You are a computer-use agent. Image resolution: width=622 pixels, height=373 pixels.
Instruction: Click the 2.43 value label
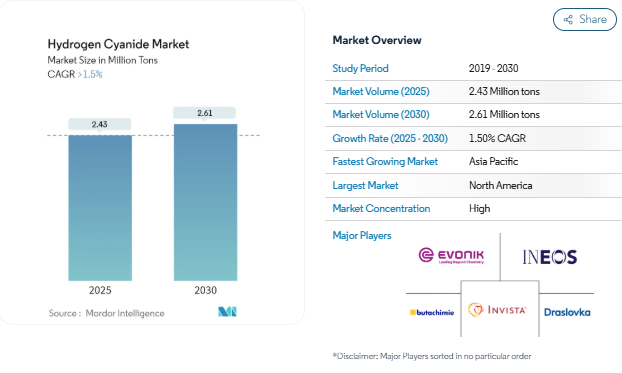(100, 124)
